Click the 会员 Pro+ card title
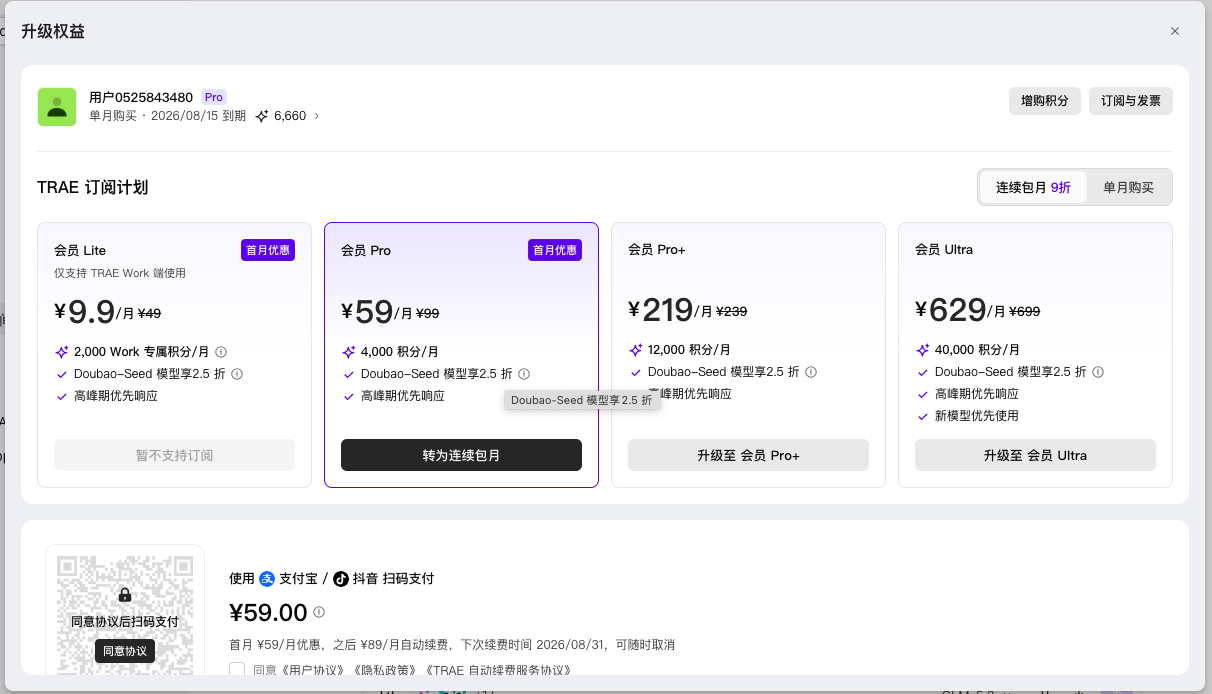 pos(657,249)
